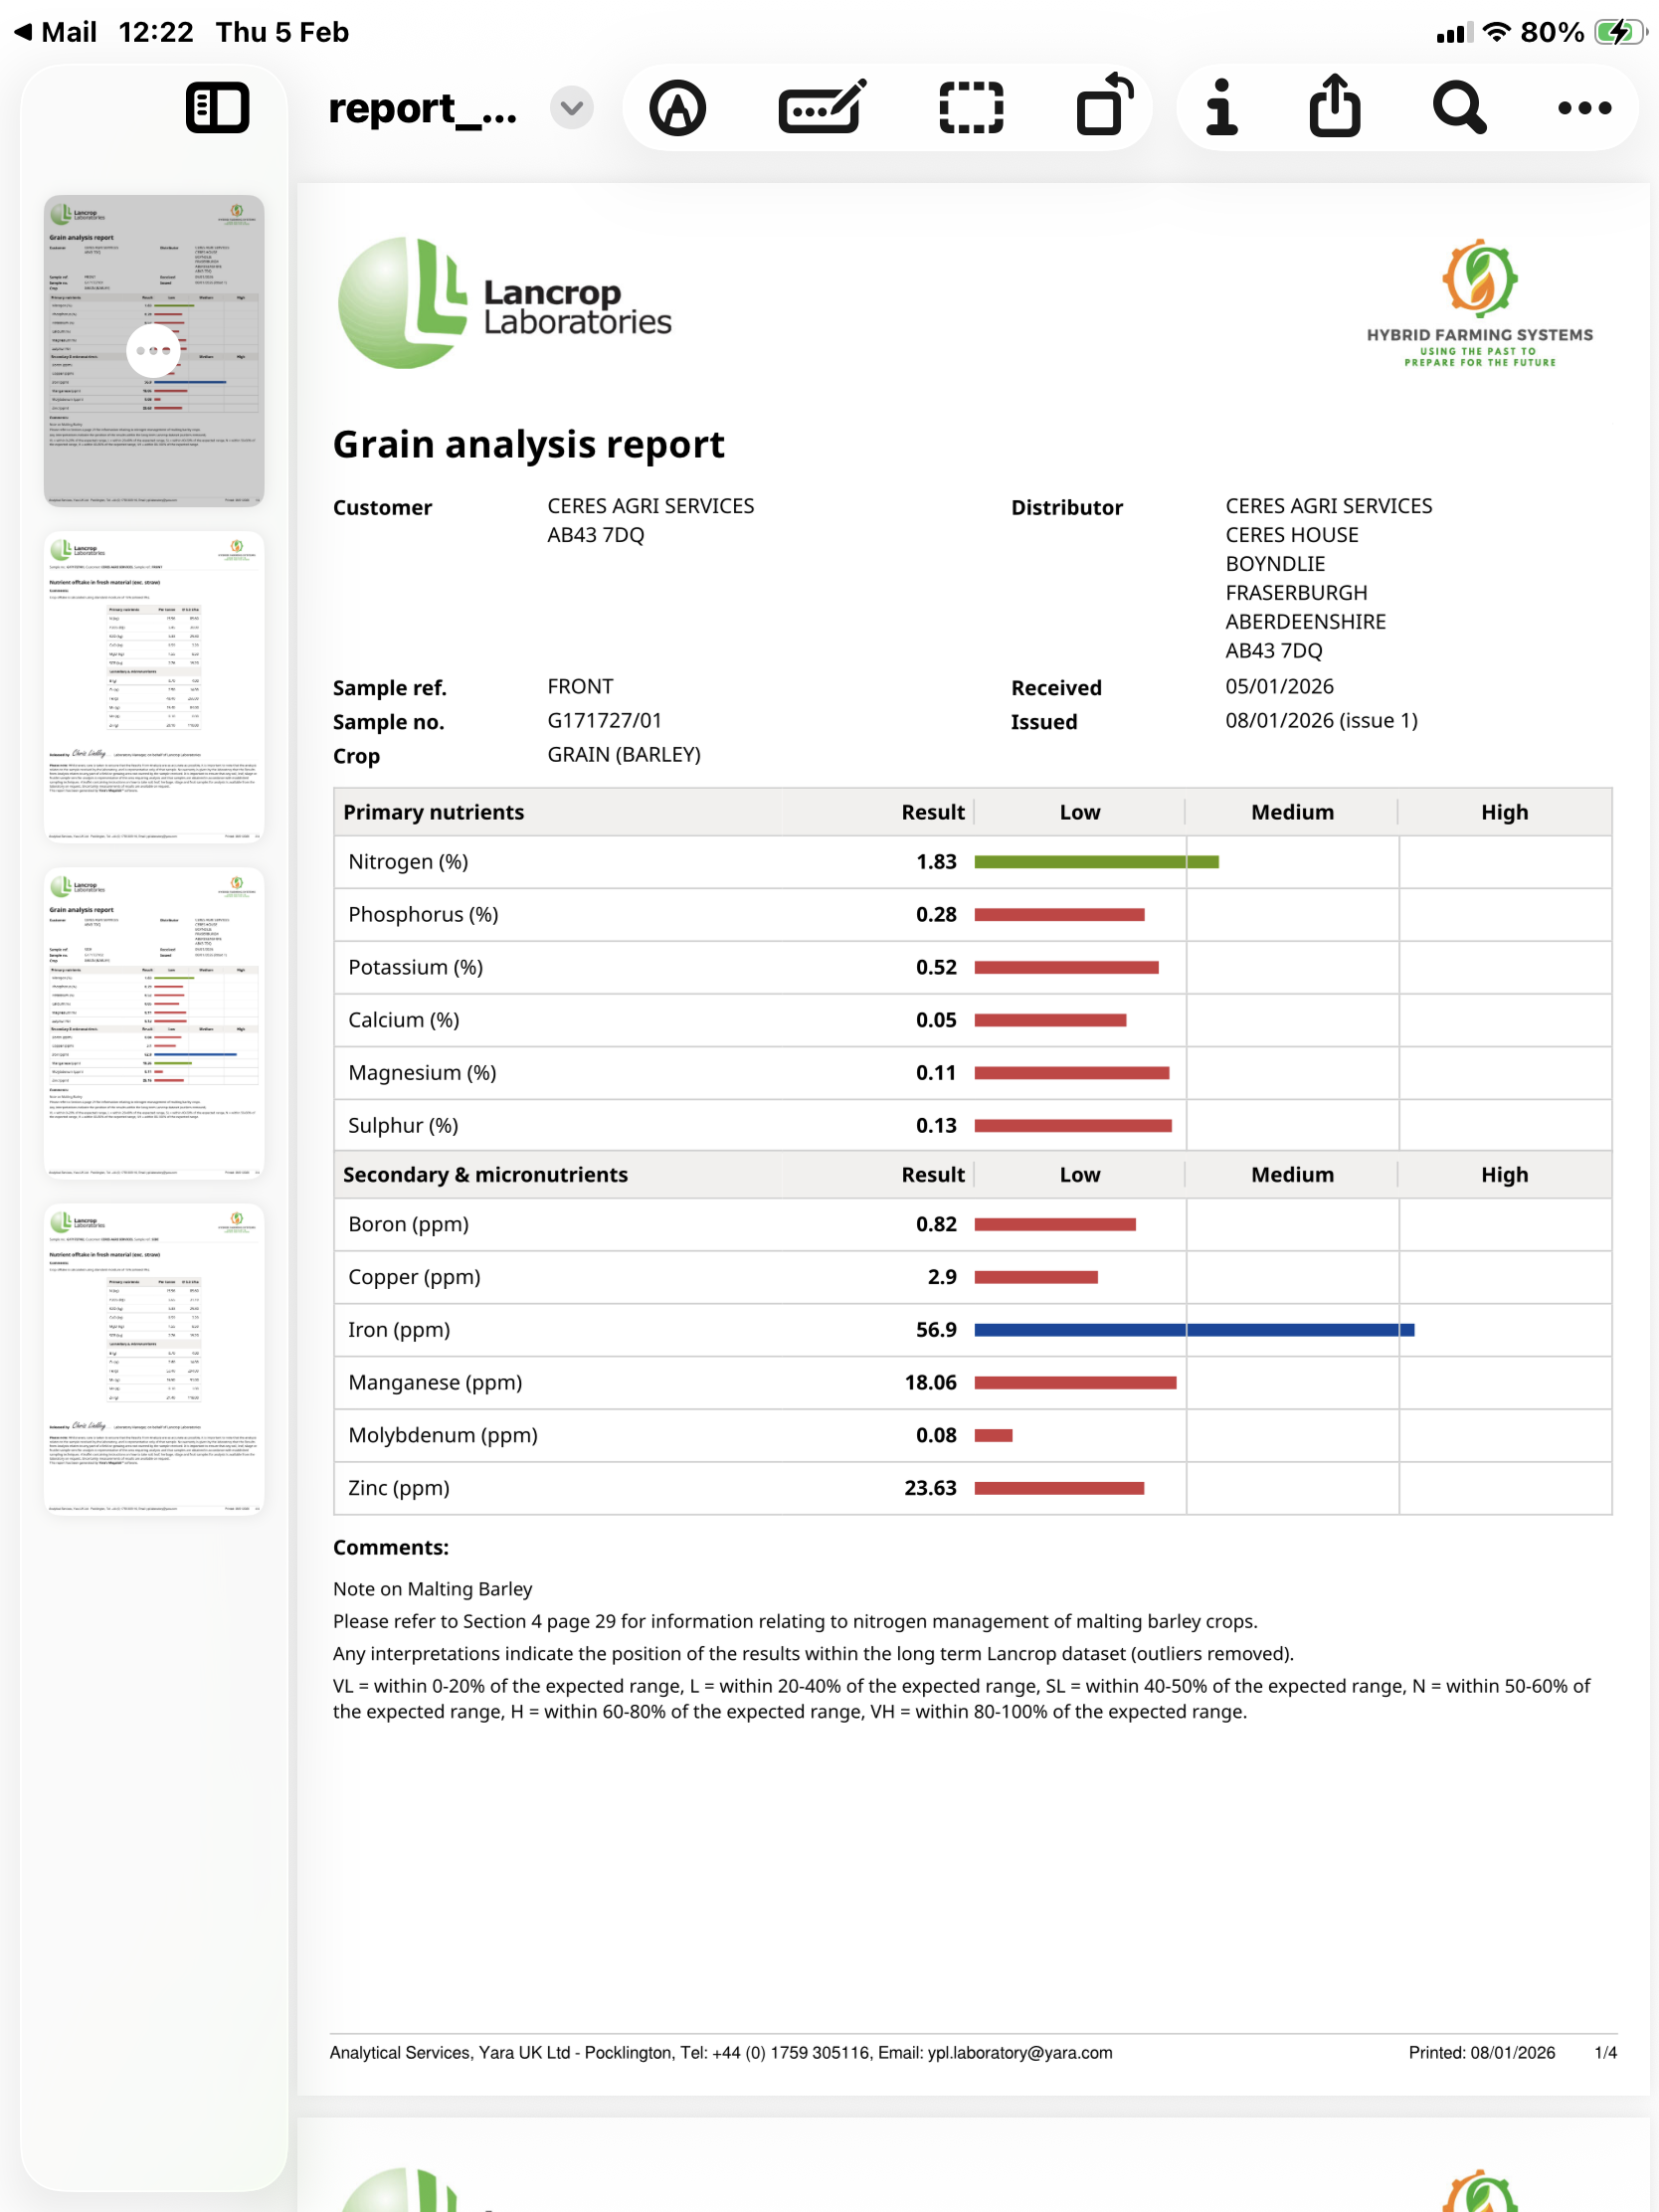Tap the "Printed: 08/01/2026" footer text
1659x2212 pixels.
[x=1482, y=2053]
